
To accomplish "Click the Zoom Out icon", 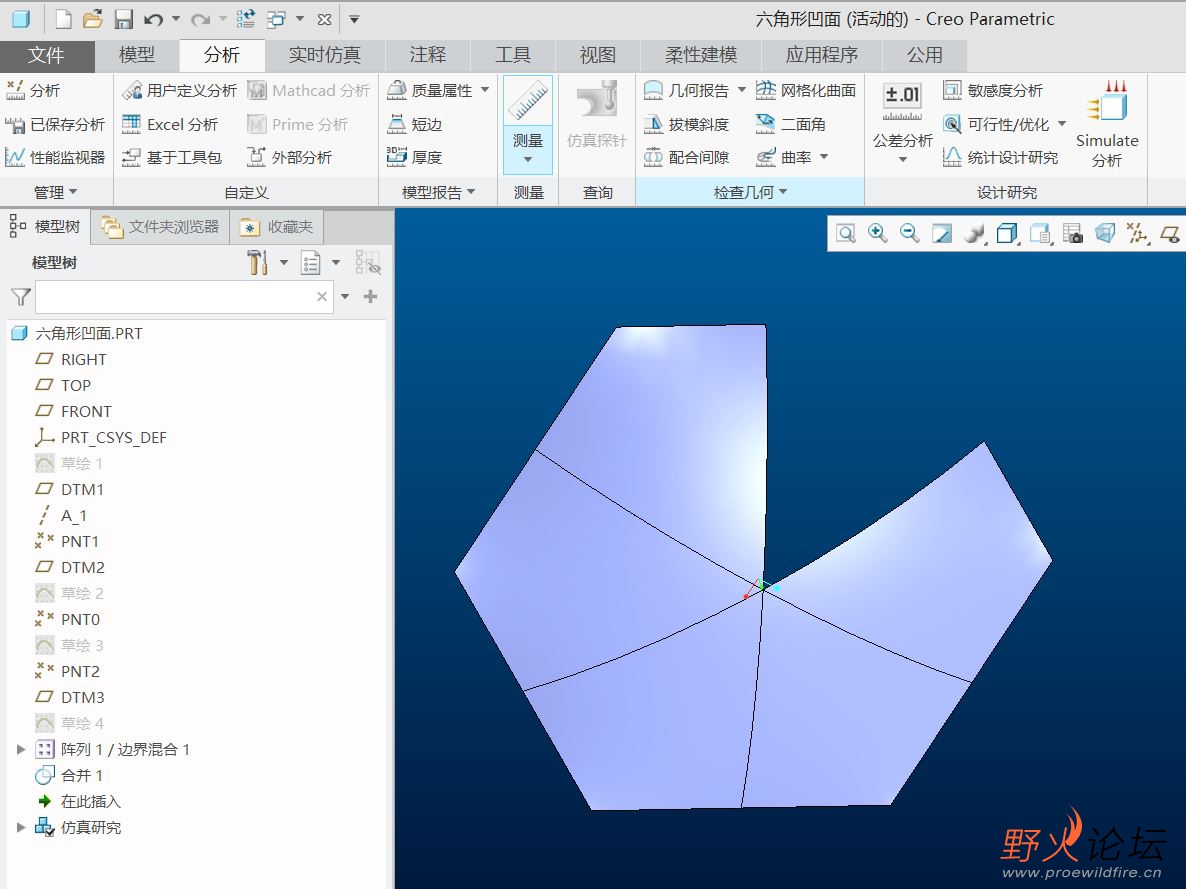I will click(x=909, y=233).
